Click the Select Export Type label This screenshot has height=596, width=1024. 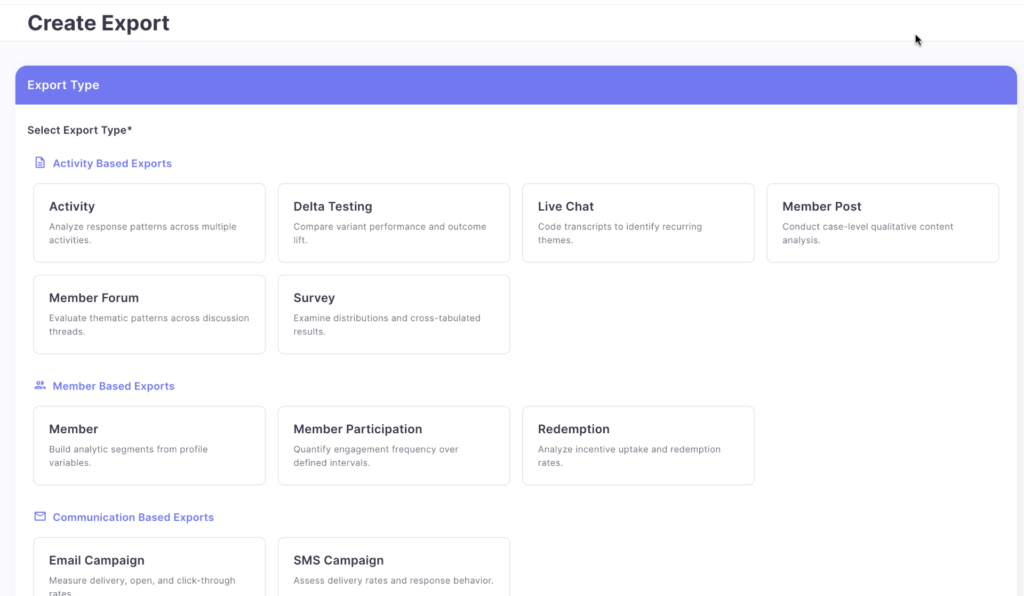click(80, 130)
